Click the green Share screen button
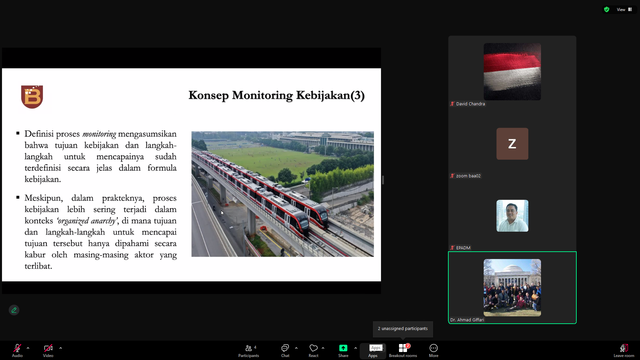 pos(343,350)
